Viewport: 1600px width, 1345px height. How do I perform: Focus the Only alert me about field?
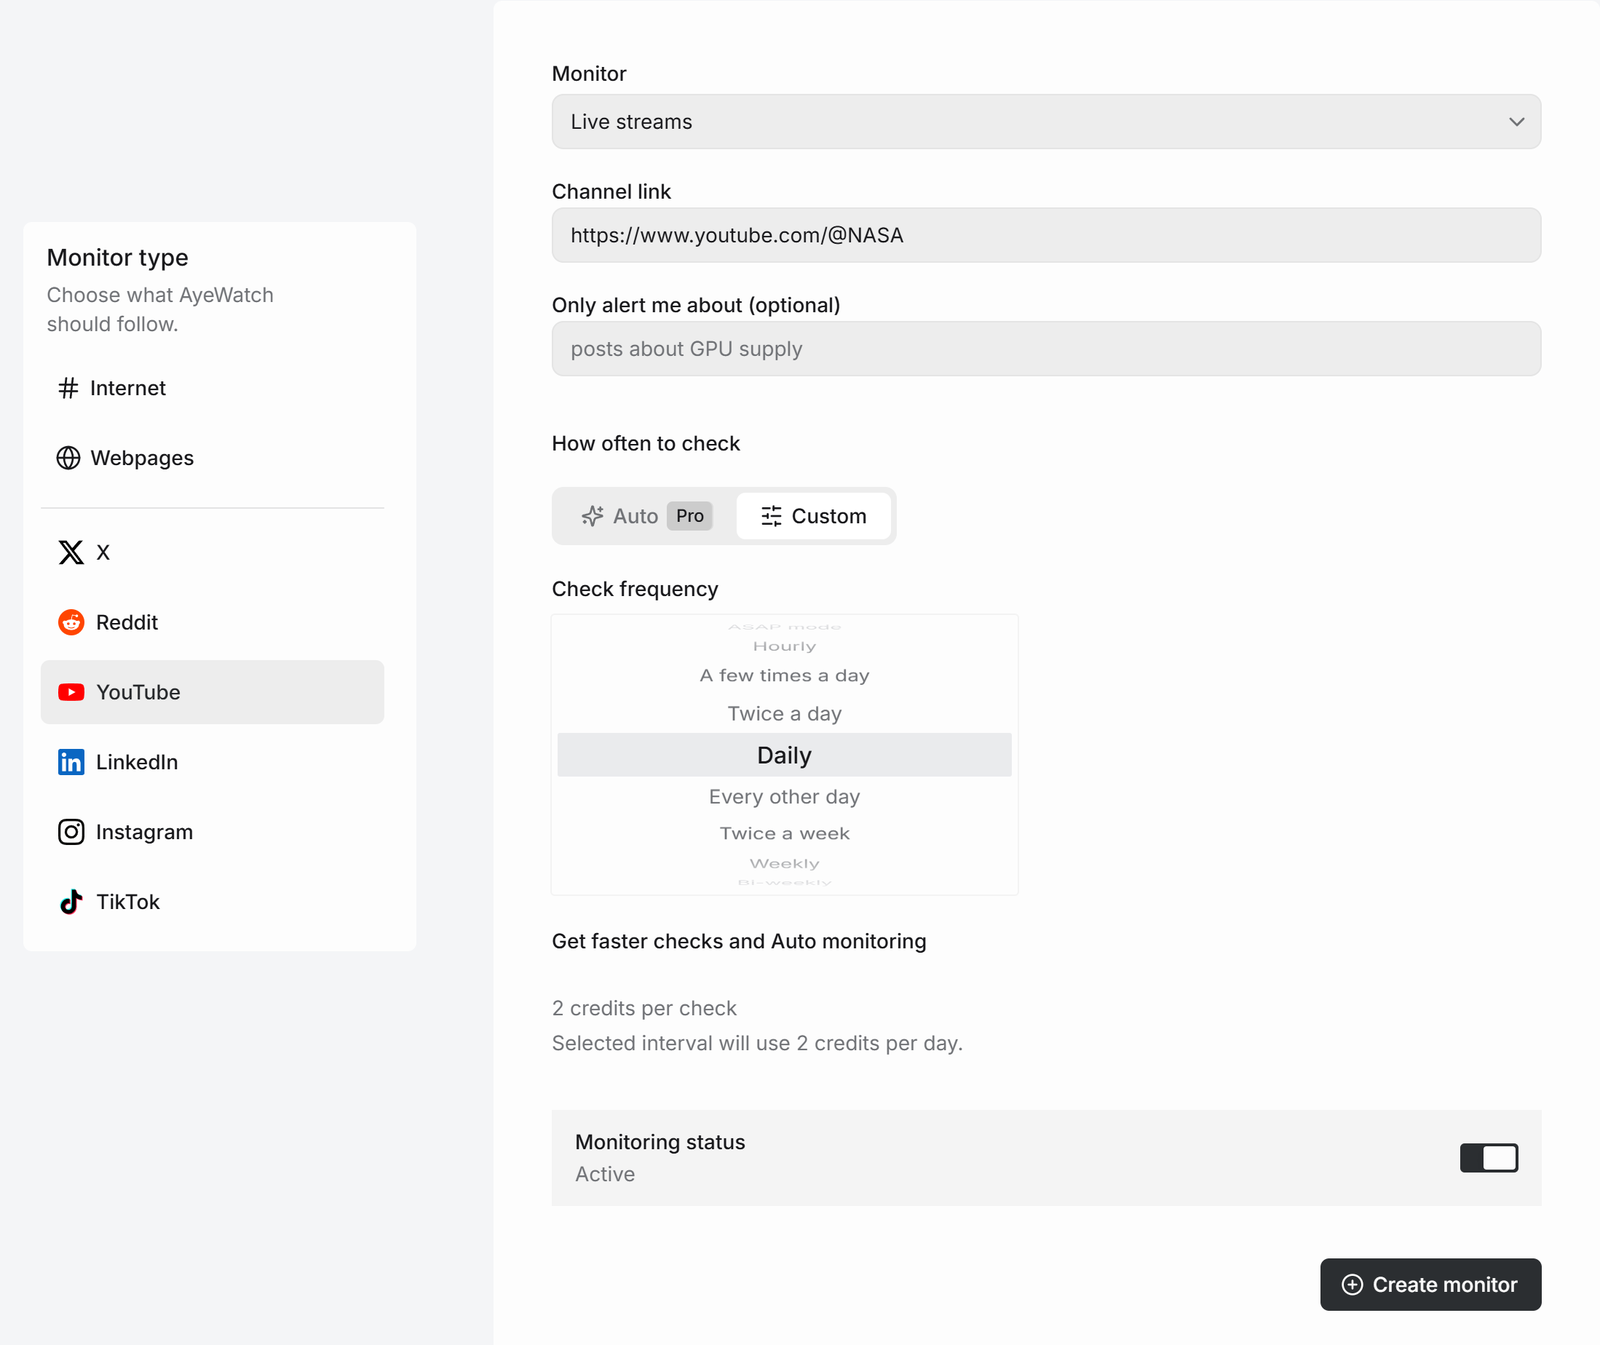(1046, 349)
